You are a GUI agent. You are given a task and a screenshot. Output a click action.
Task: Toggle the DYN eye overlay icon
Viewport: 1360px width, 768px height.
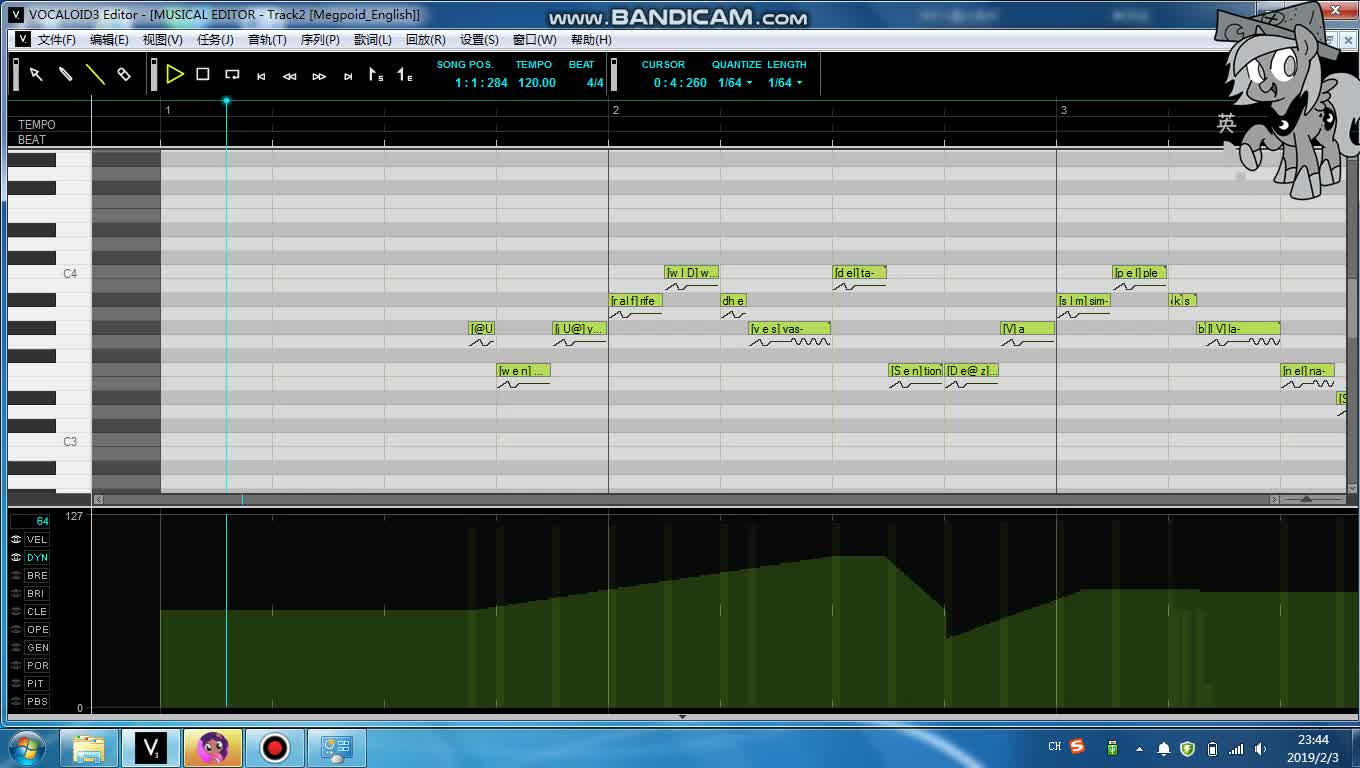pyautogui.click(x=16, y=558)
